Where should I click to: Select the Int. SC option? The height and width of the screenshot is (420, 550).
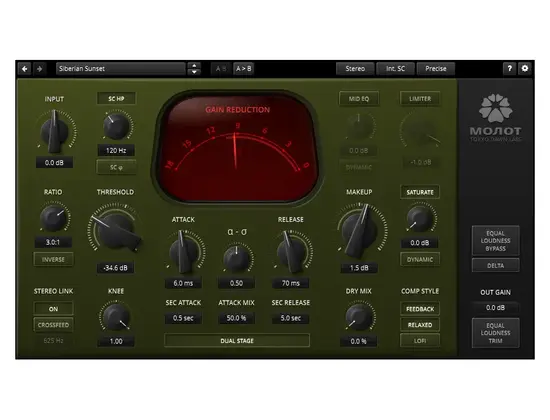coord(395,69)
